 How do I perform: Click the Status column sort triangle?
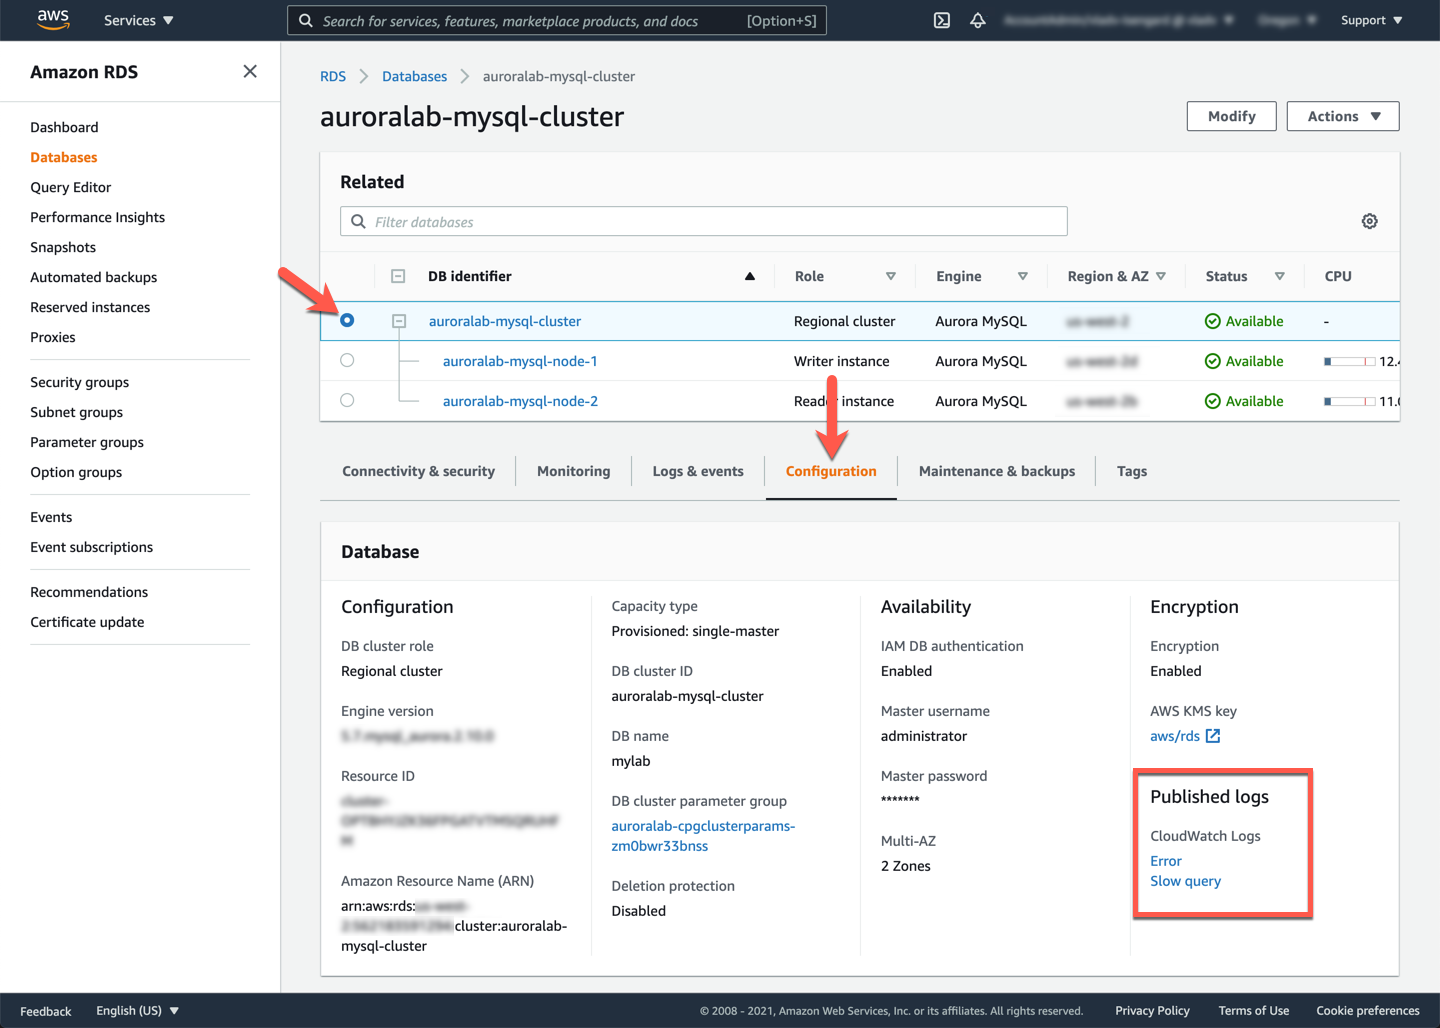[x=1279, y=276]
